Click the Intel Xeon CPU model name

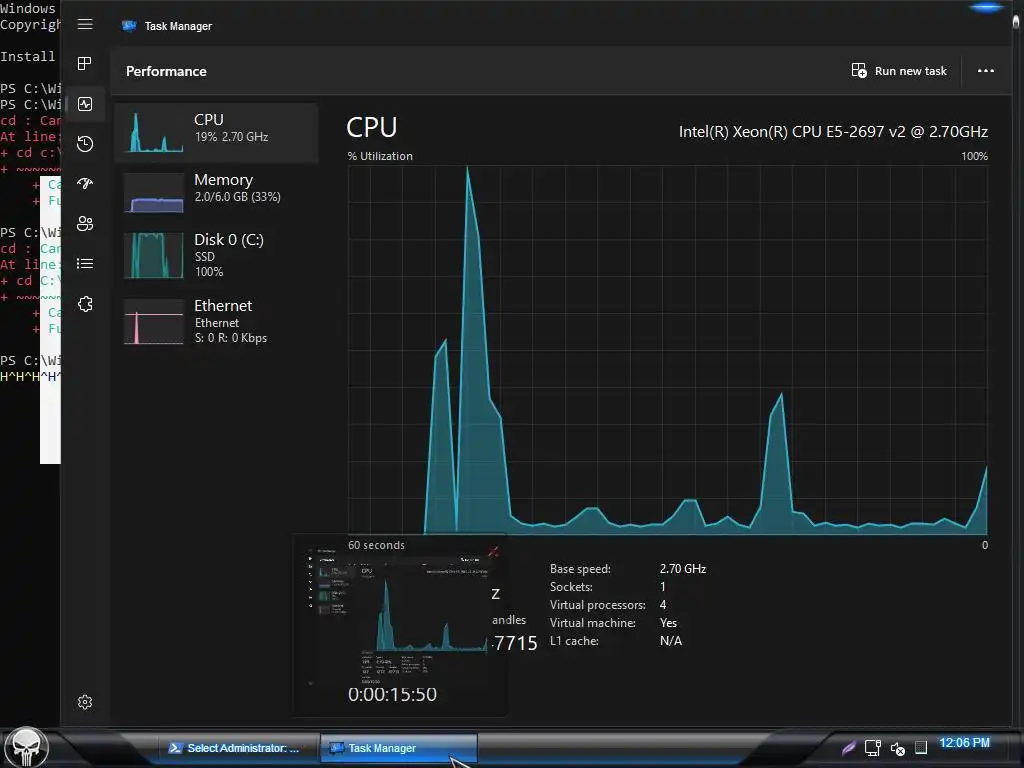coord(833,132)
